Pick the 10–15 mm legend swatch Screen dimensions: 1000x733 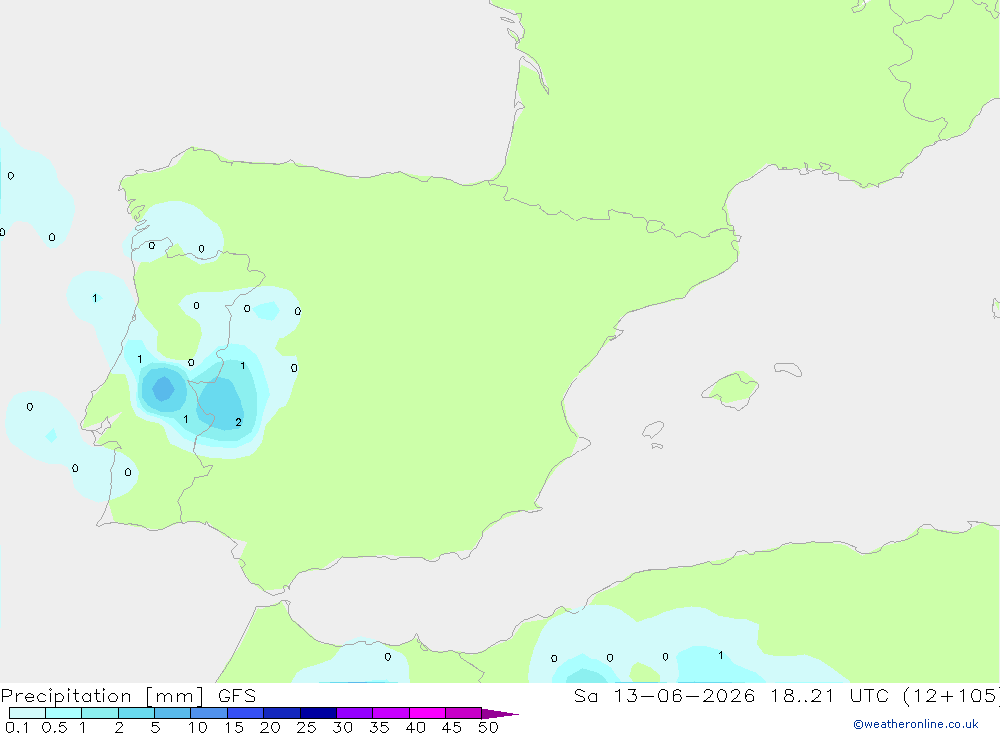pyautogui.click(x=209, y=713)
